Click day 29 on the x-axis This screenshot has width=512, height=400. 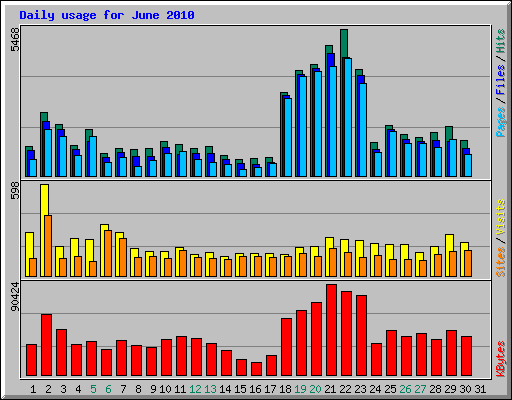[x=450, y=389]
